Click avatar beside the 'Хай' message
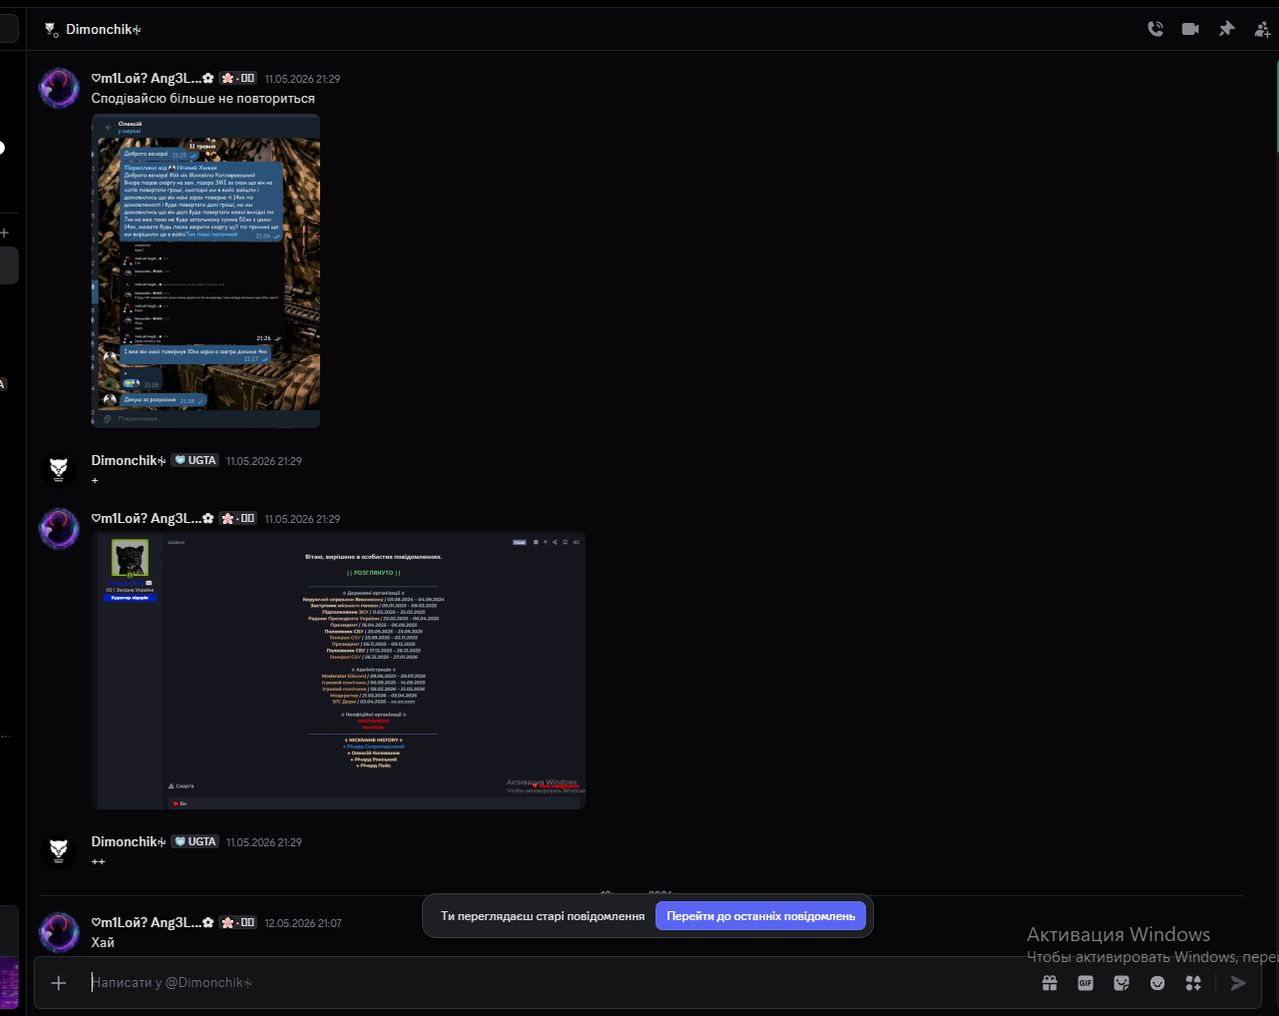The height and width of the screenshot is (1016, 1279). [59, 932]
